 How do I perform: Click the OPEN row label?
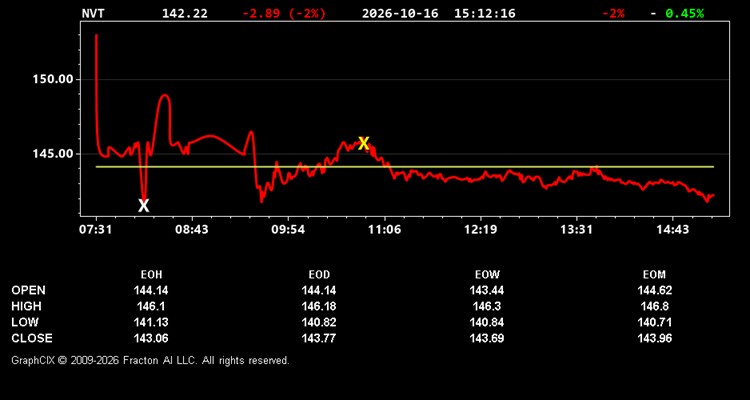tap(29, 290)
